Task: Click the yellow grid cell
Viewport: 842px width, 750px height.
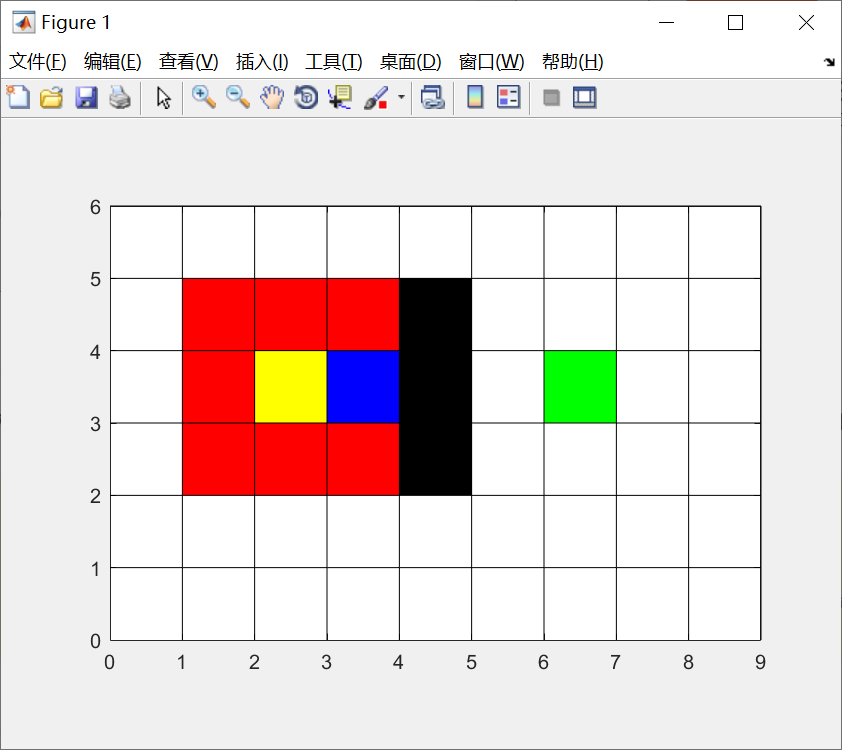Action: coord(291,387)
